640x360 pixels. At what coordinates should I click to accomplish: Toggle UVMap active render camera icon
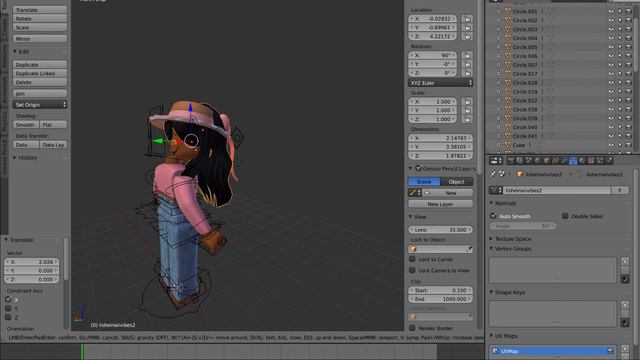(x=610, y=351)
